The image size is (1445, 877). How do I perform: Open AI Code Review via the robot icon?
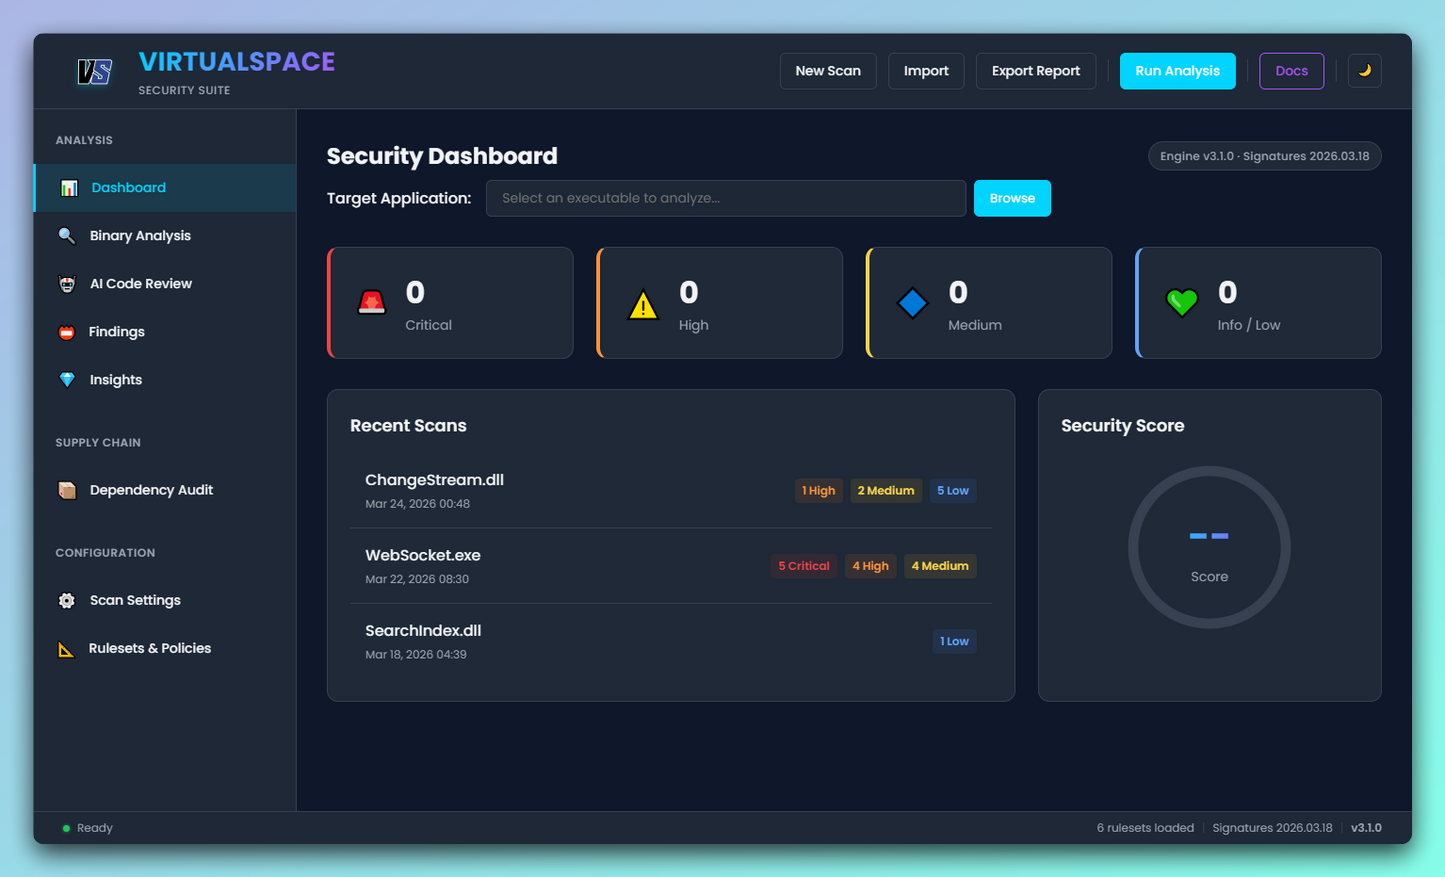[x=66, y=283]
